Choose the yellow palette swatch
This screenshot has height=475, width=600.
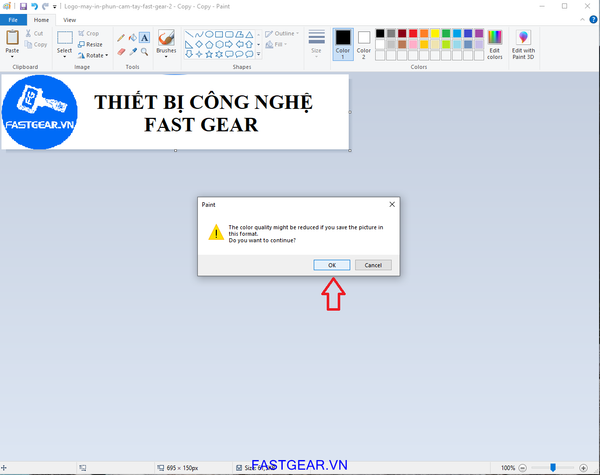click(x=435, y=33)
